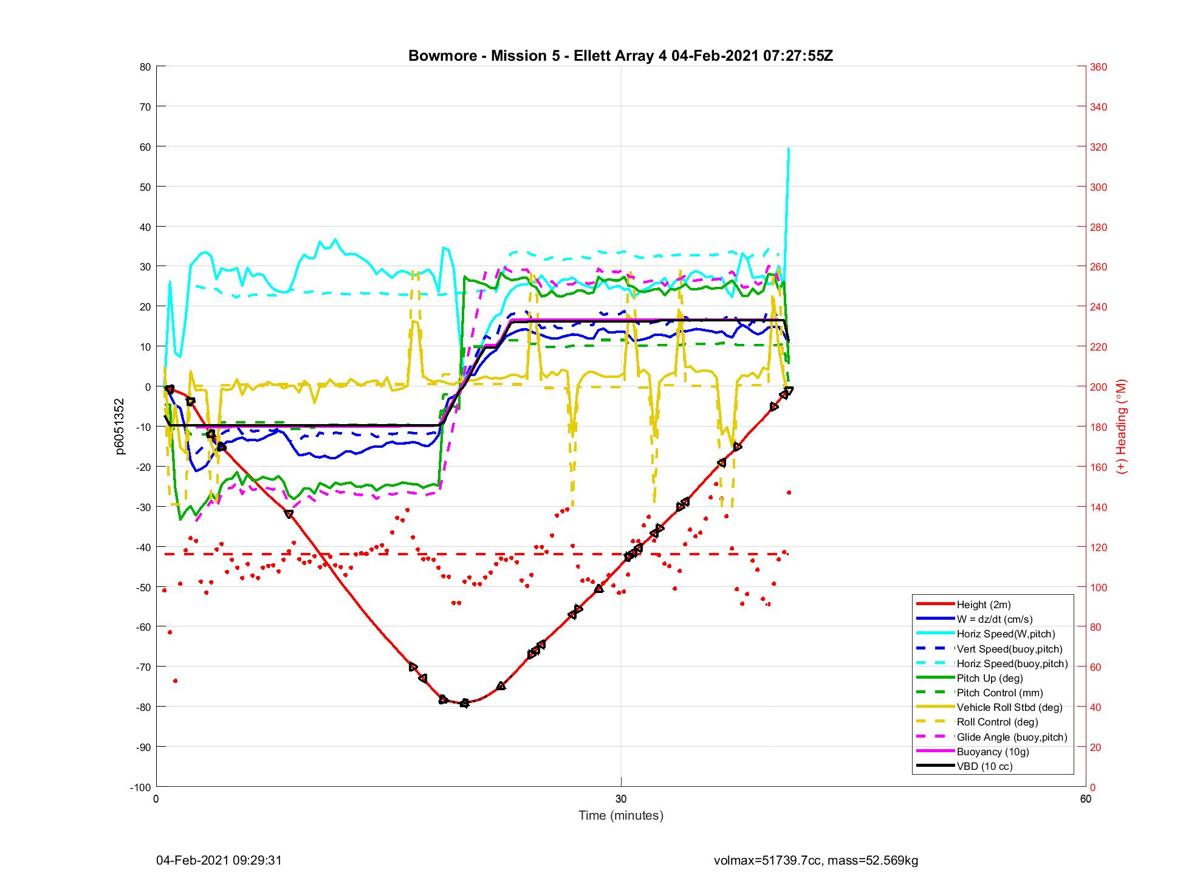Select the right axis tick label "340"

point(1098,107)
